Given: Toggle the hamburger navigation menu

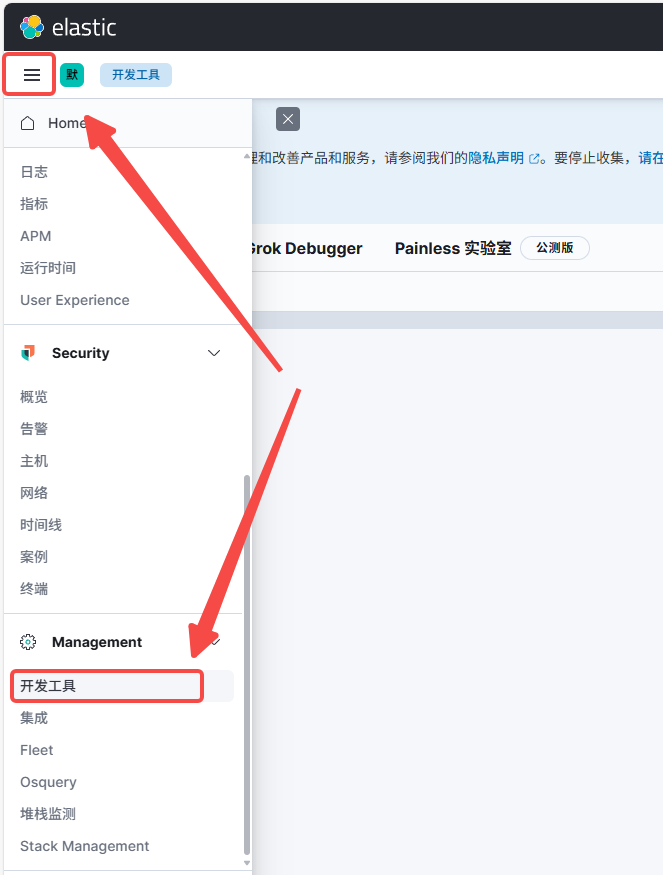Looking at the screenshot, I should (32, 75).
